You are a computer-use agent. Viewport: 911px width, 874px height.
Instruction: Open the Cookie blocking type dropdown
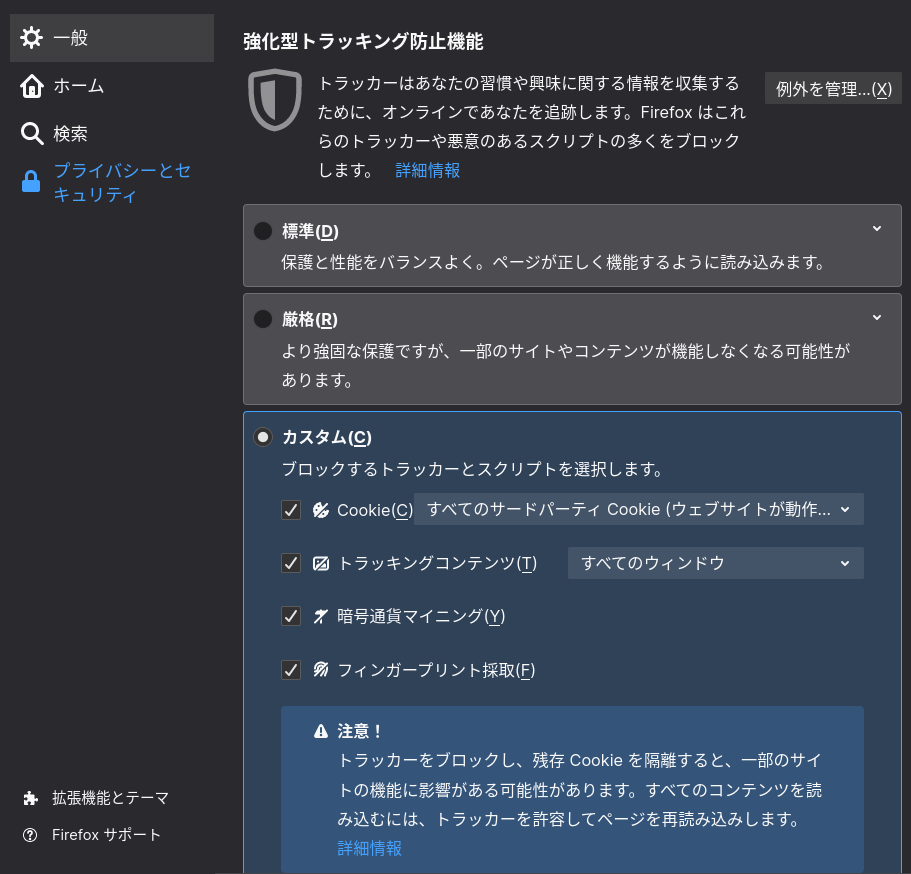click(x=639, y=509)
